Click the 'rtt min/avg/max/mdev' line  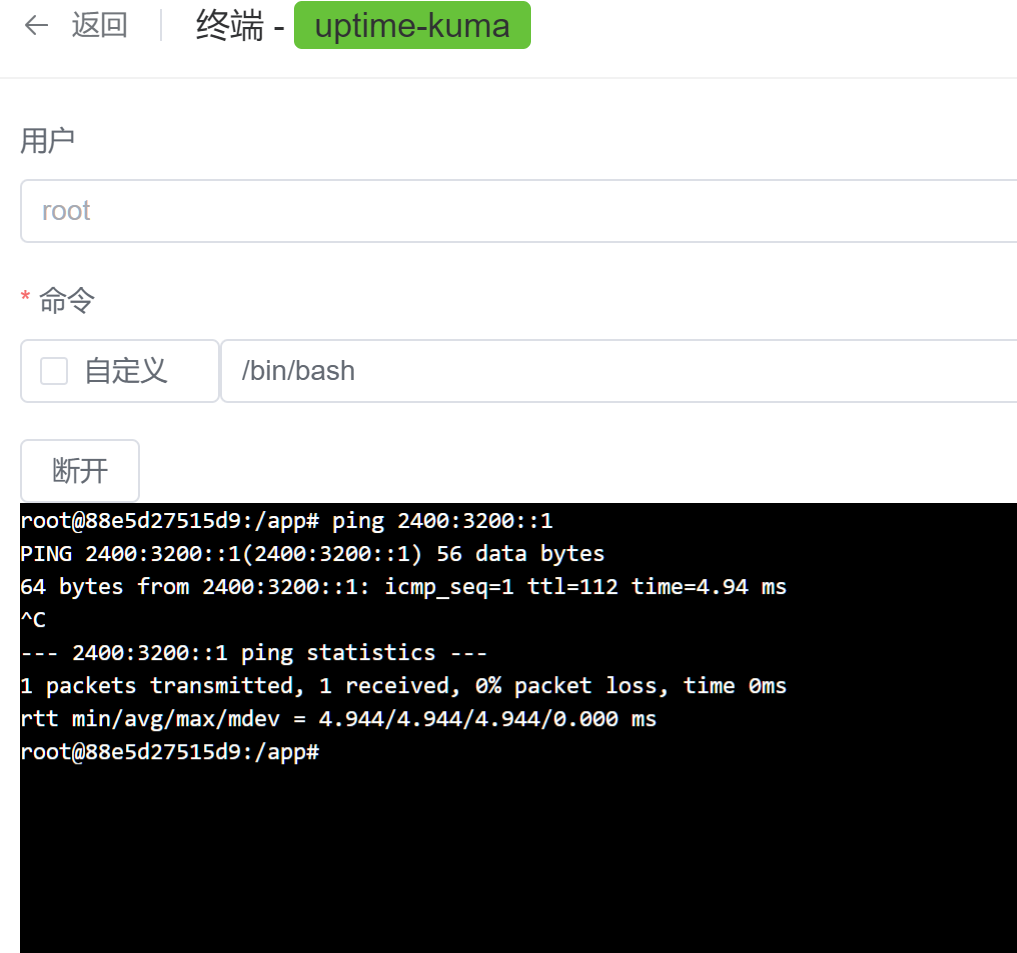pos(339,719)
